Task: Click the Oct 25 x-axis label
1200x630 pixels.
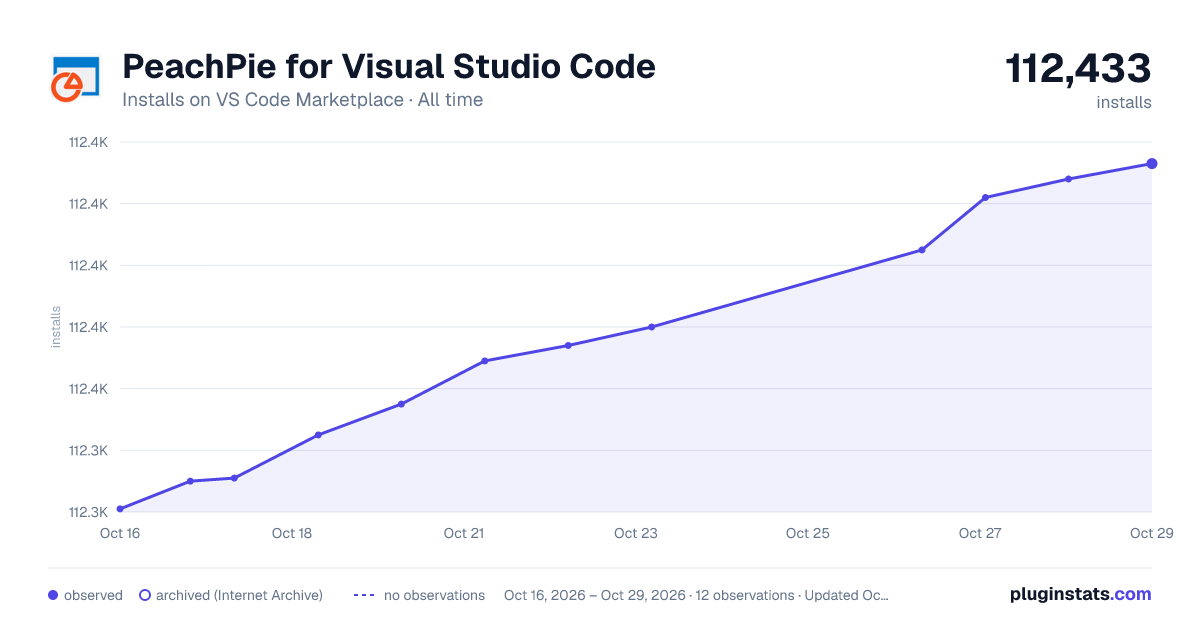Action: click(x=808, y=534)
